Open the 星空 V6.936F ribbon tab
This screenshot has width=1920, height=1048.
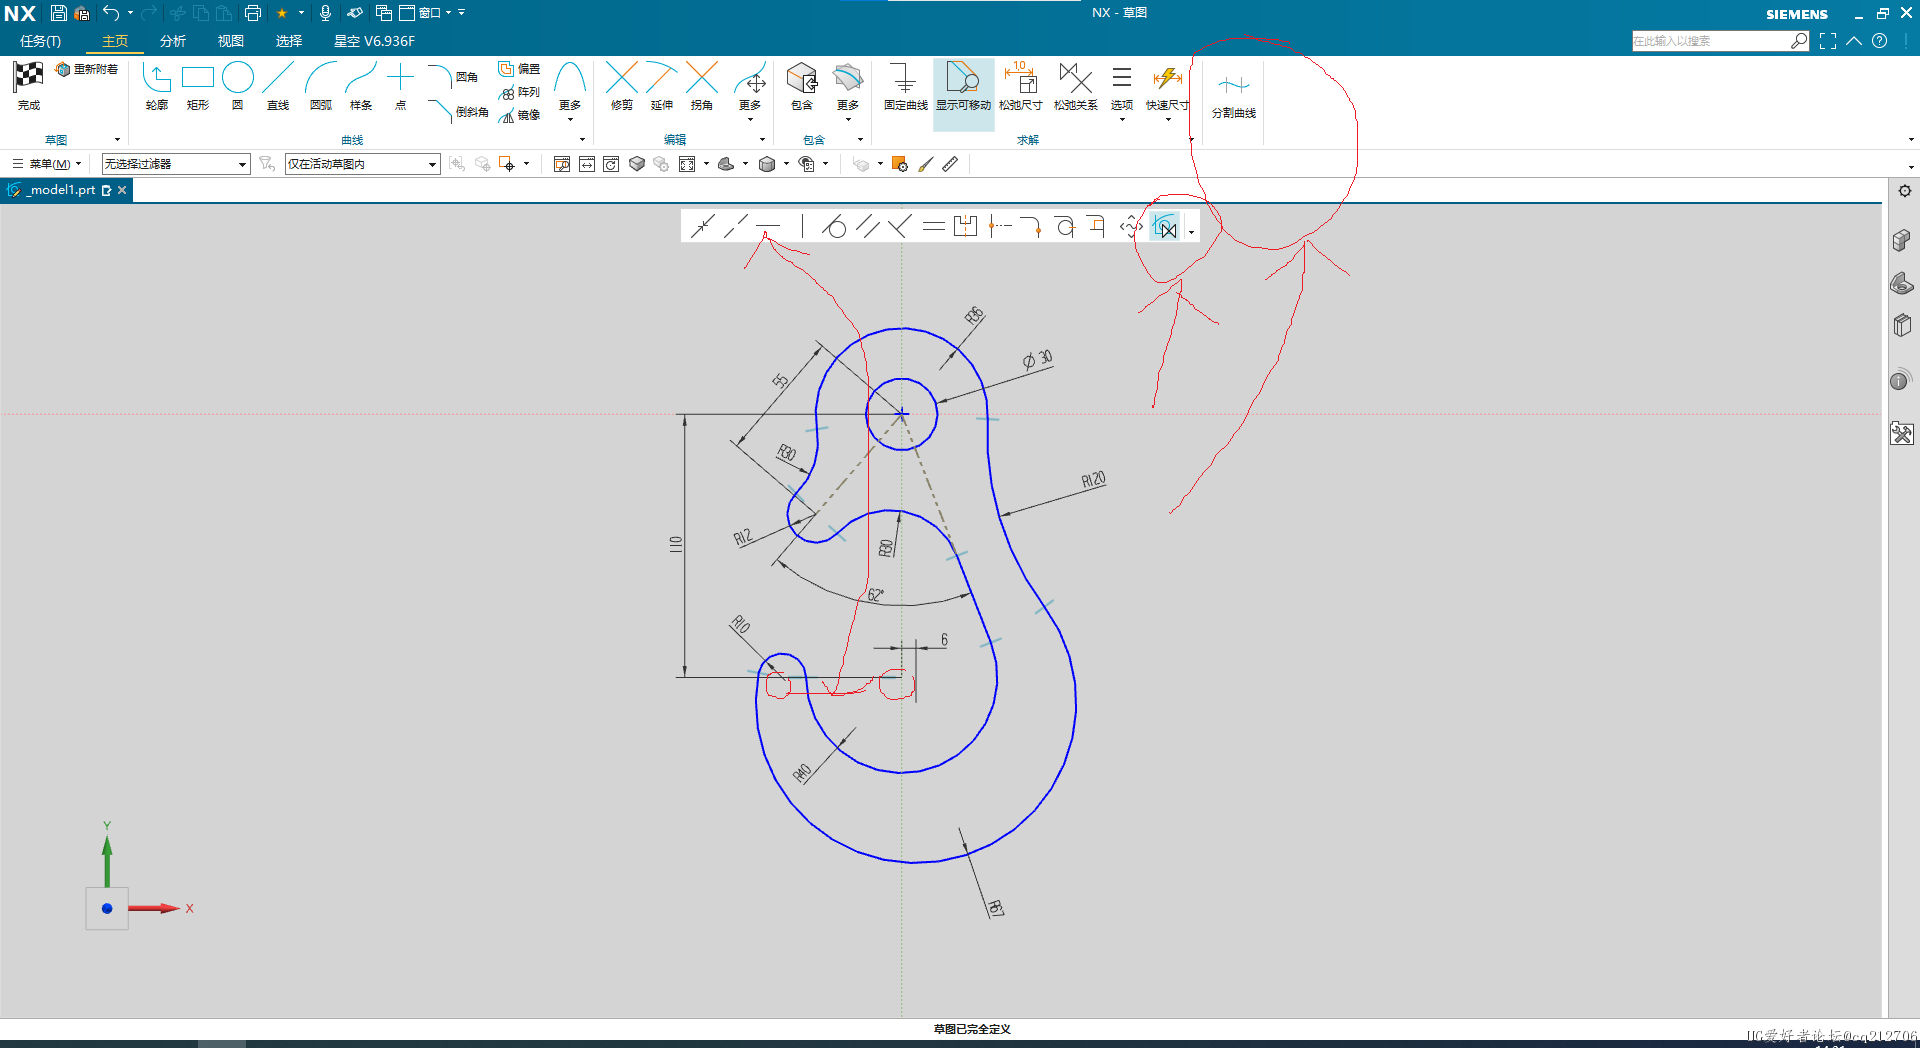coord(374,41)
